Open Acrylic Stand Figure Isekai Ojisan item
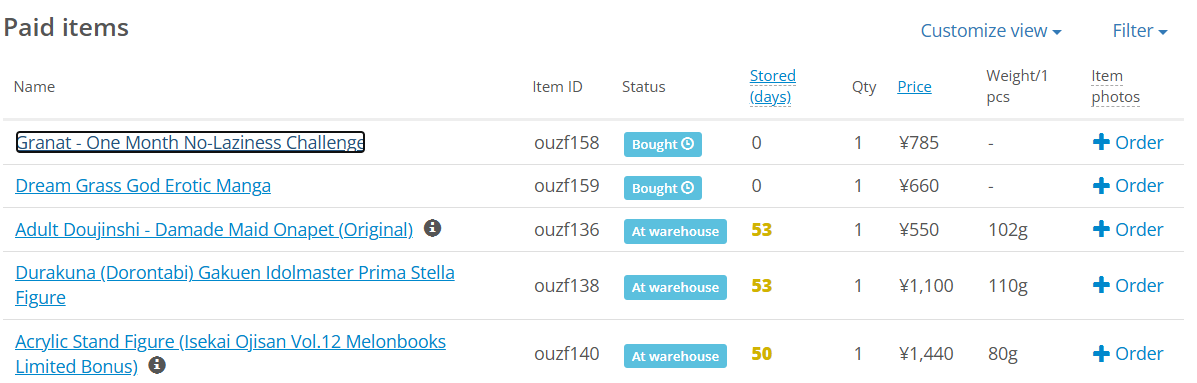 coord(231,354)
